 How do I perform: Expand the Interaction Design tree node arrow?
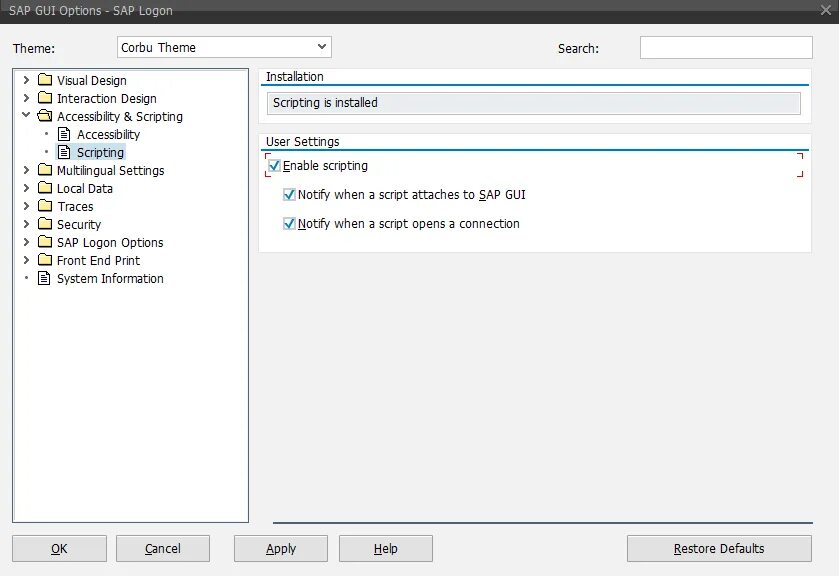pyautogui.click(x=26, y=98)
